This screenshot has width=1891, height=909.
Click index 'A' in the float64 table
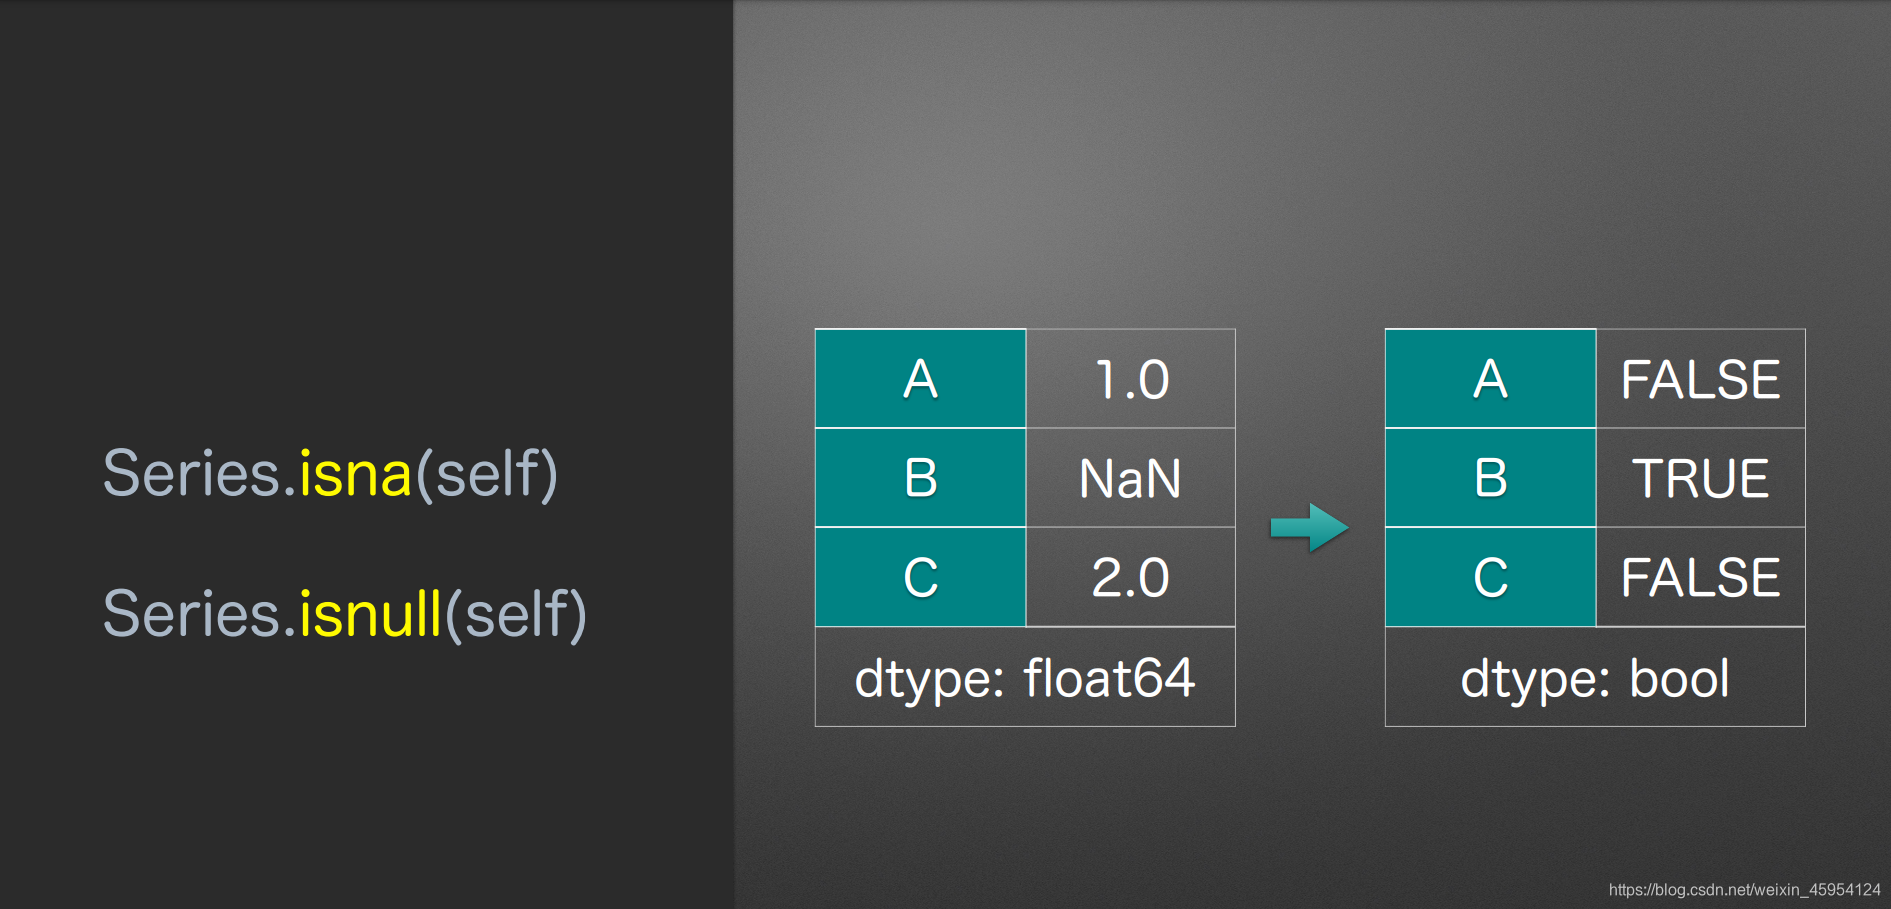point(921,379)
